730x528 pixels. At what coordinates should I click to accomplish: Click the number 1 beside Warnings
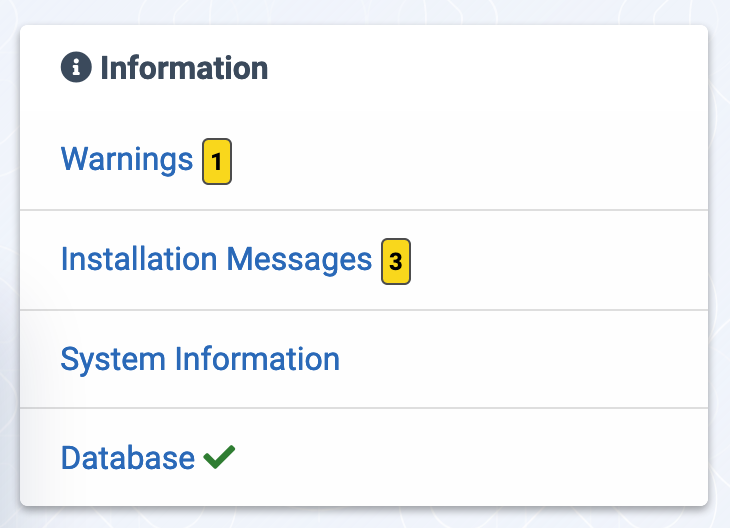(216, 162)
